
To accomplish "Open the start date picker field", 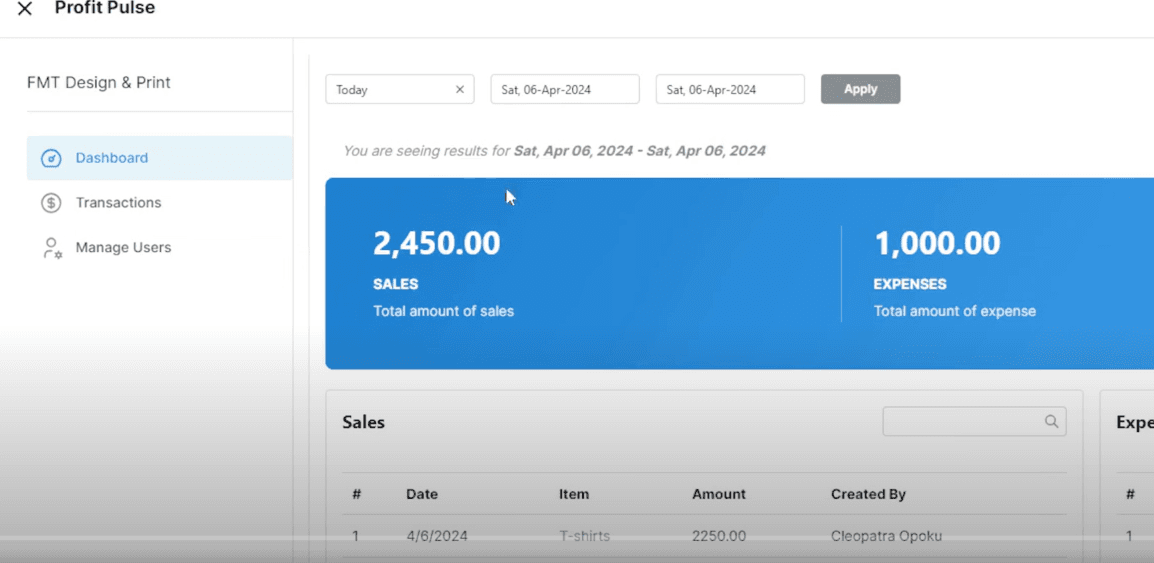I will tap(564, 90).
